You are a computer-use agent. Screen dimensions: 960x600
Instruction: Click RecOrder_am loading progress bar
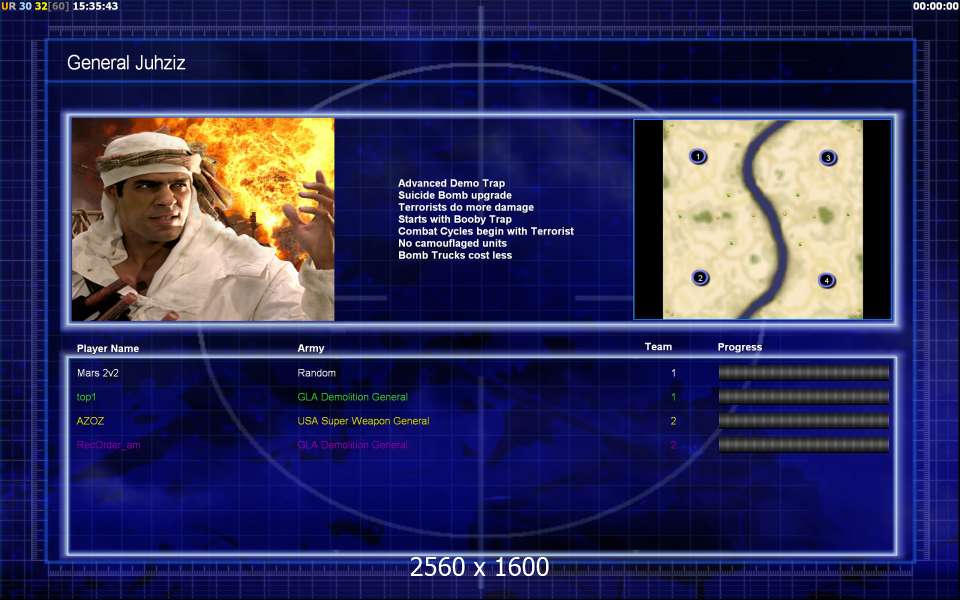coord(803,444)
